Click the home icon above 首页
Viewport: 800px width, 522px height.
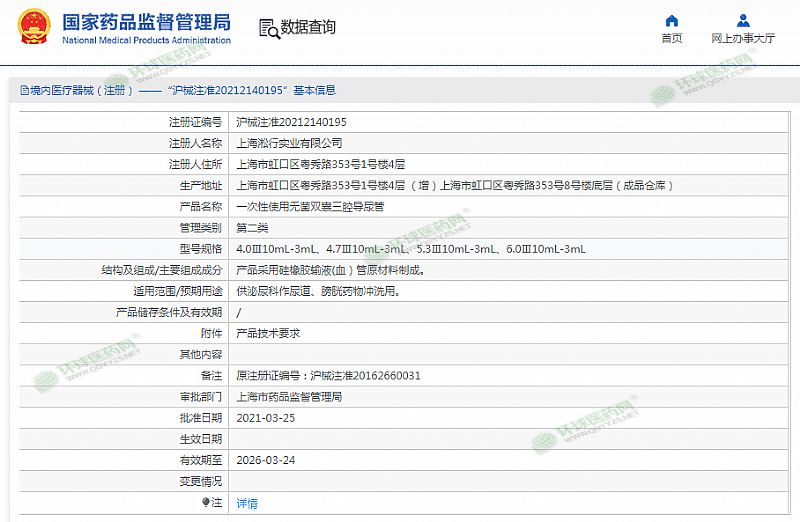[672, 20]
